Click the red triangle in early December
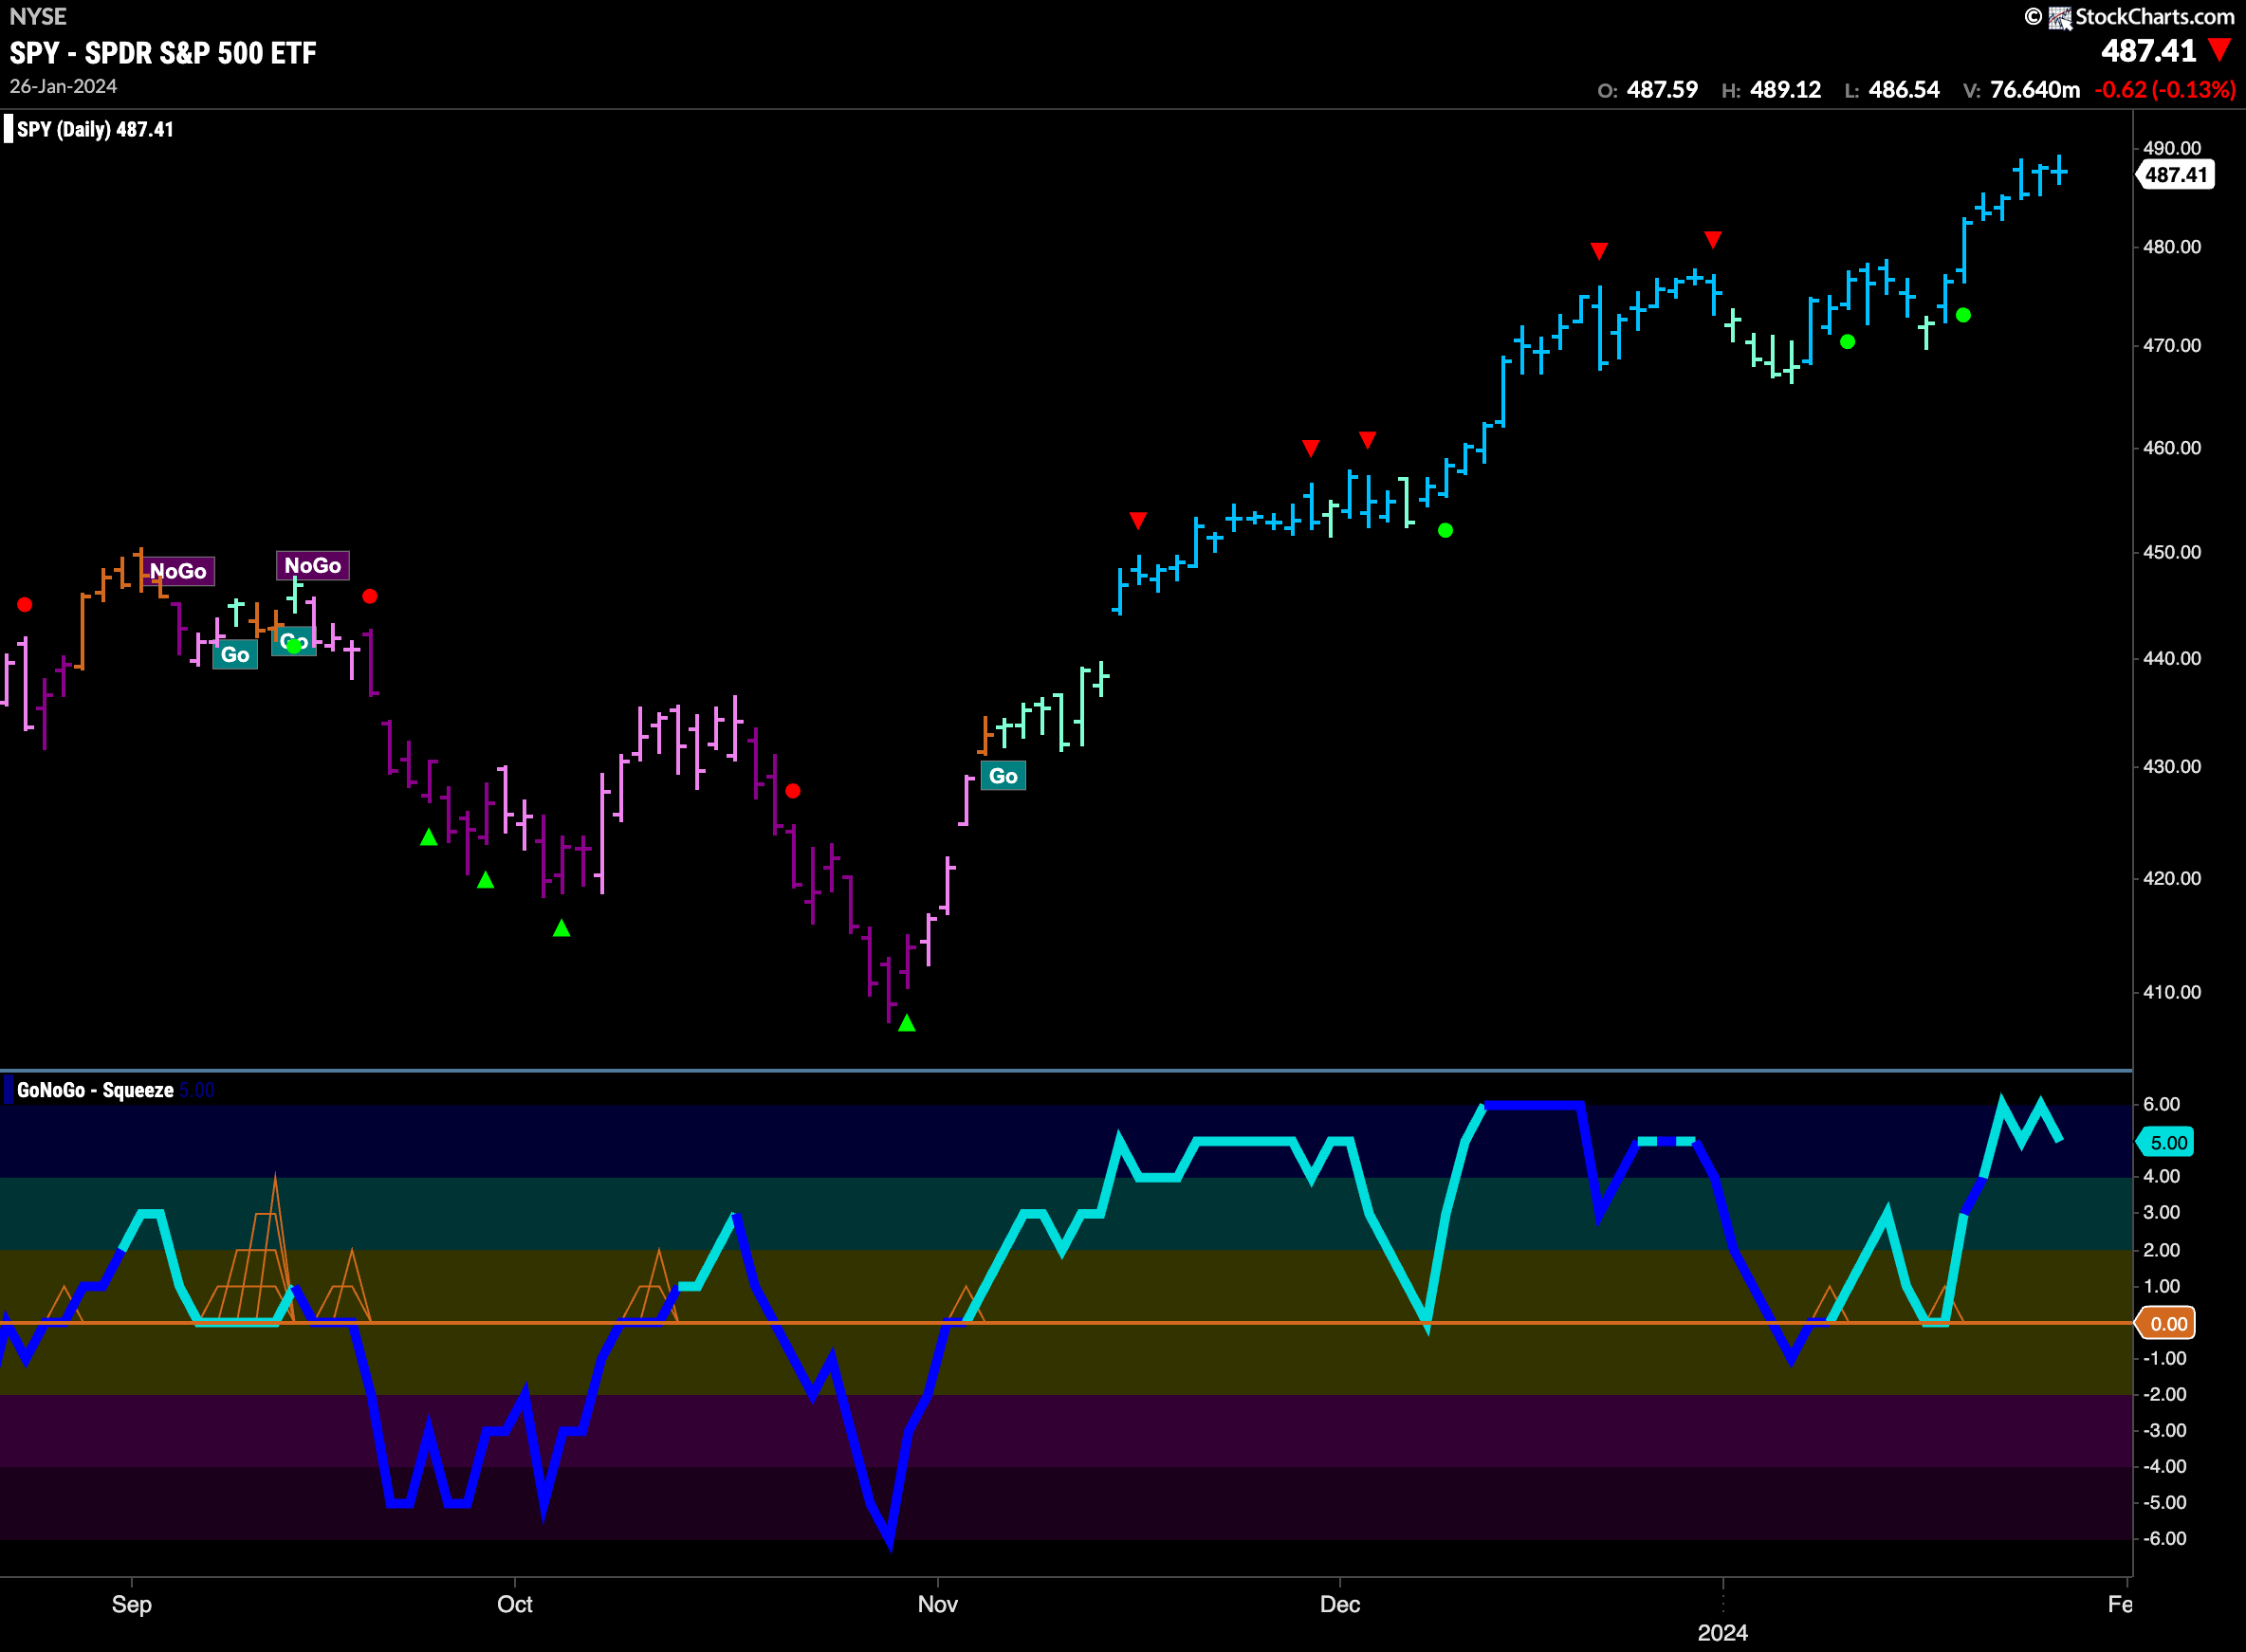Image resolution: width=2246 pixels, height=1652 pixels. point(1368,440)
